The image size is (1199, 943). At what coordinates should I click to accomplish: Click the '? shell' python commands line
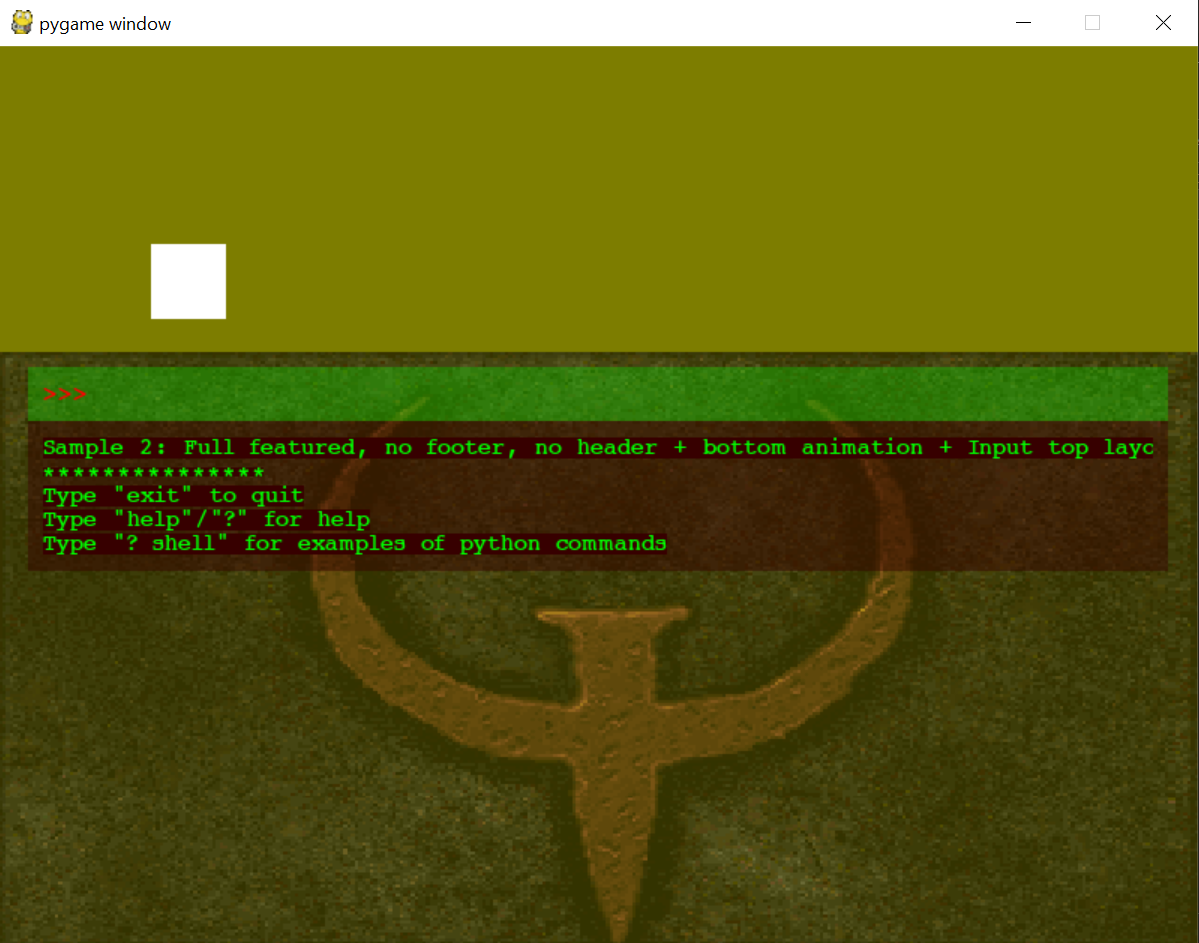tap(355, 544)
